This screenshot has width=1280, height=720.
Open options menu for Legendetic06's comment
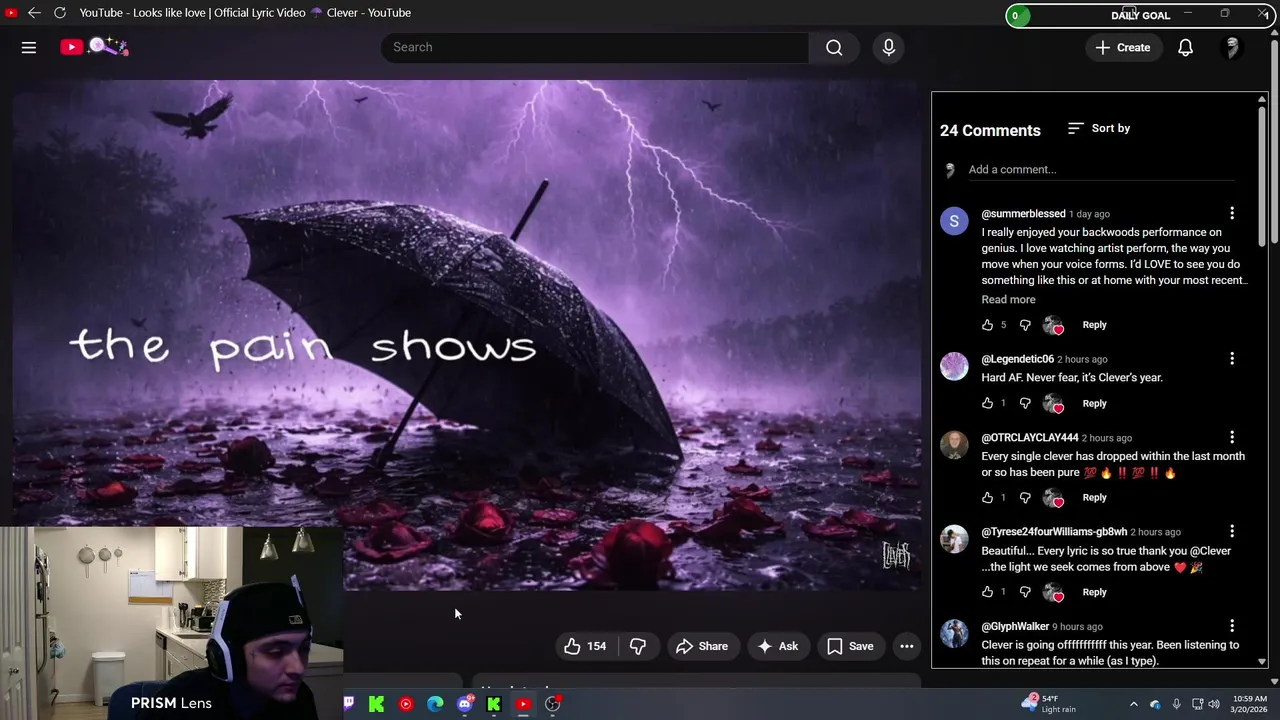1232,359
